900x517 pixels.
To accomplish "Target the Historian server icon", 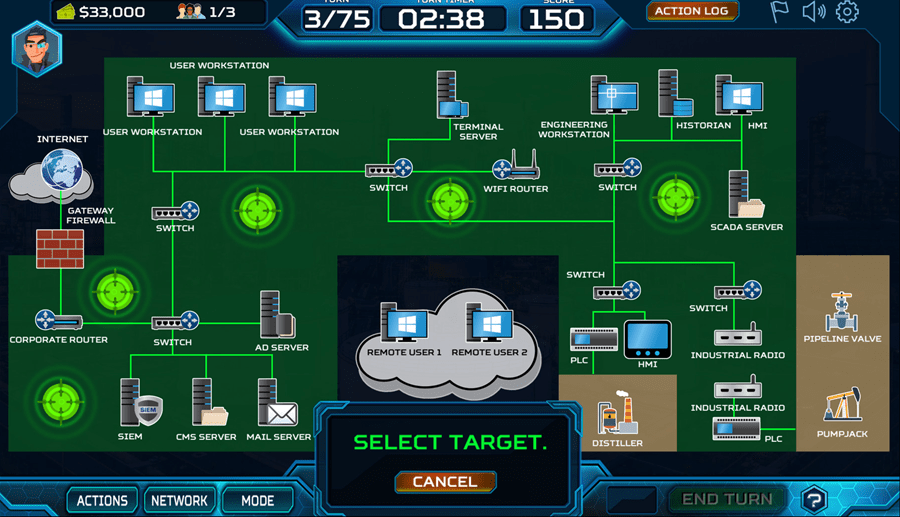I will point(676,93).
